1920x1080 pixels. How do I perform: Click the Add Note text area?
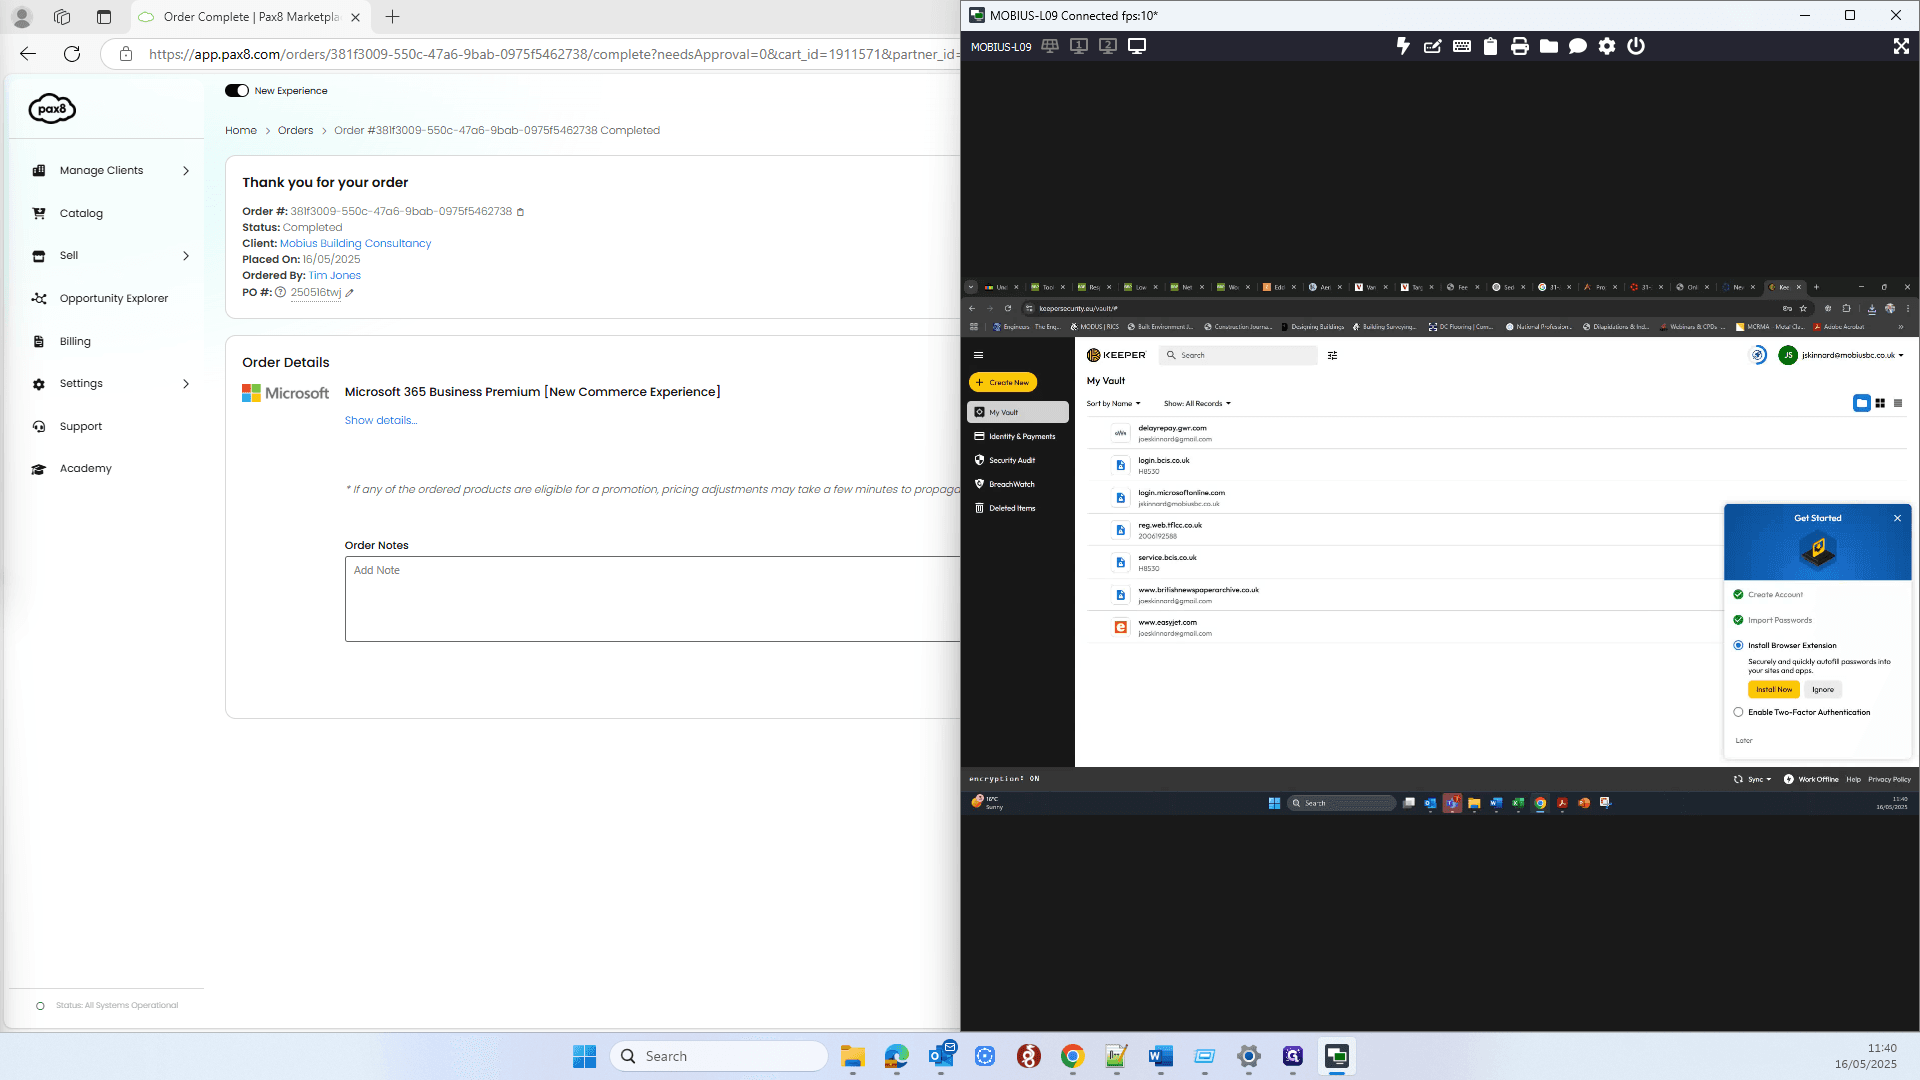[x=652, y=599]
